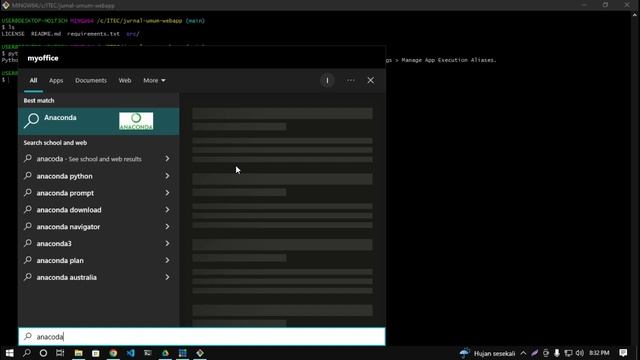
Task: Expand the More filter dropdown
Action: click(154, 80)
